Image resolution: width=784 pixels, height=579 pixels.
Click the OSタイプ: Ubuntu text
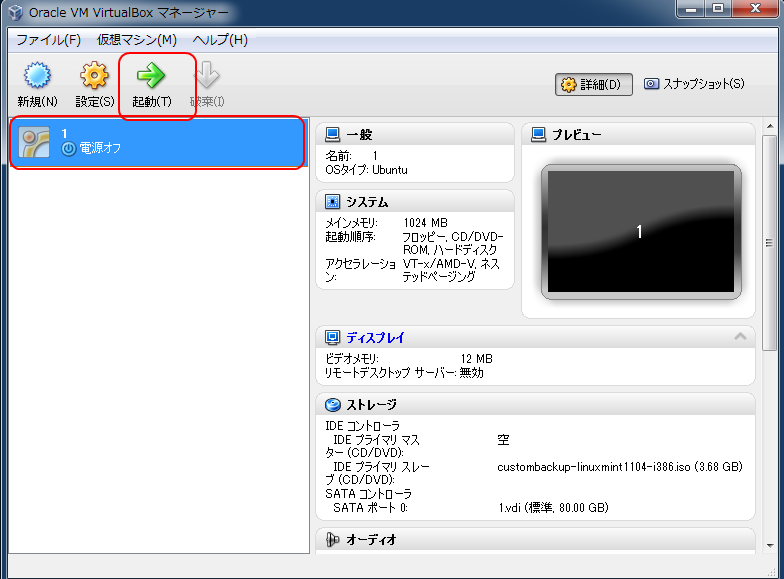pyautogui.click(x=366, y=170)
